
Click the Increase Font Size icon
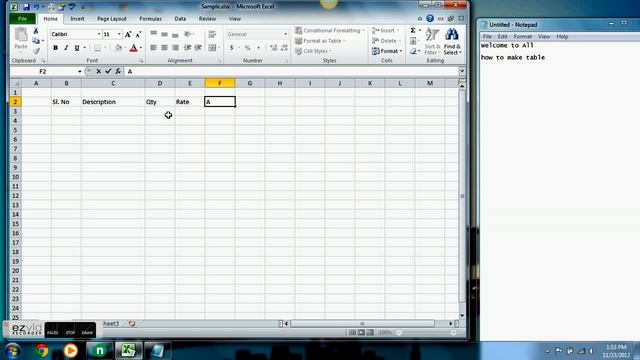128,35
